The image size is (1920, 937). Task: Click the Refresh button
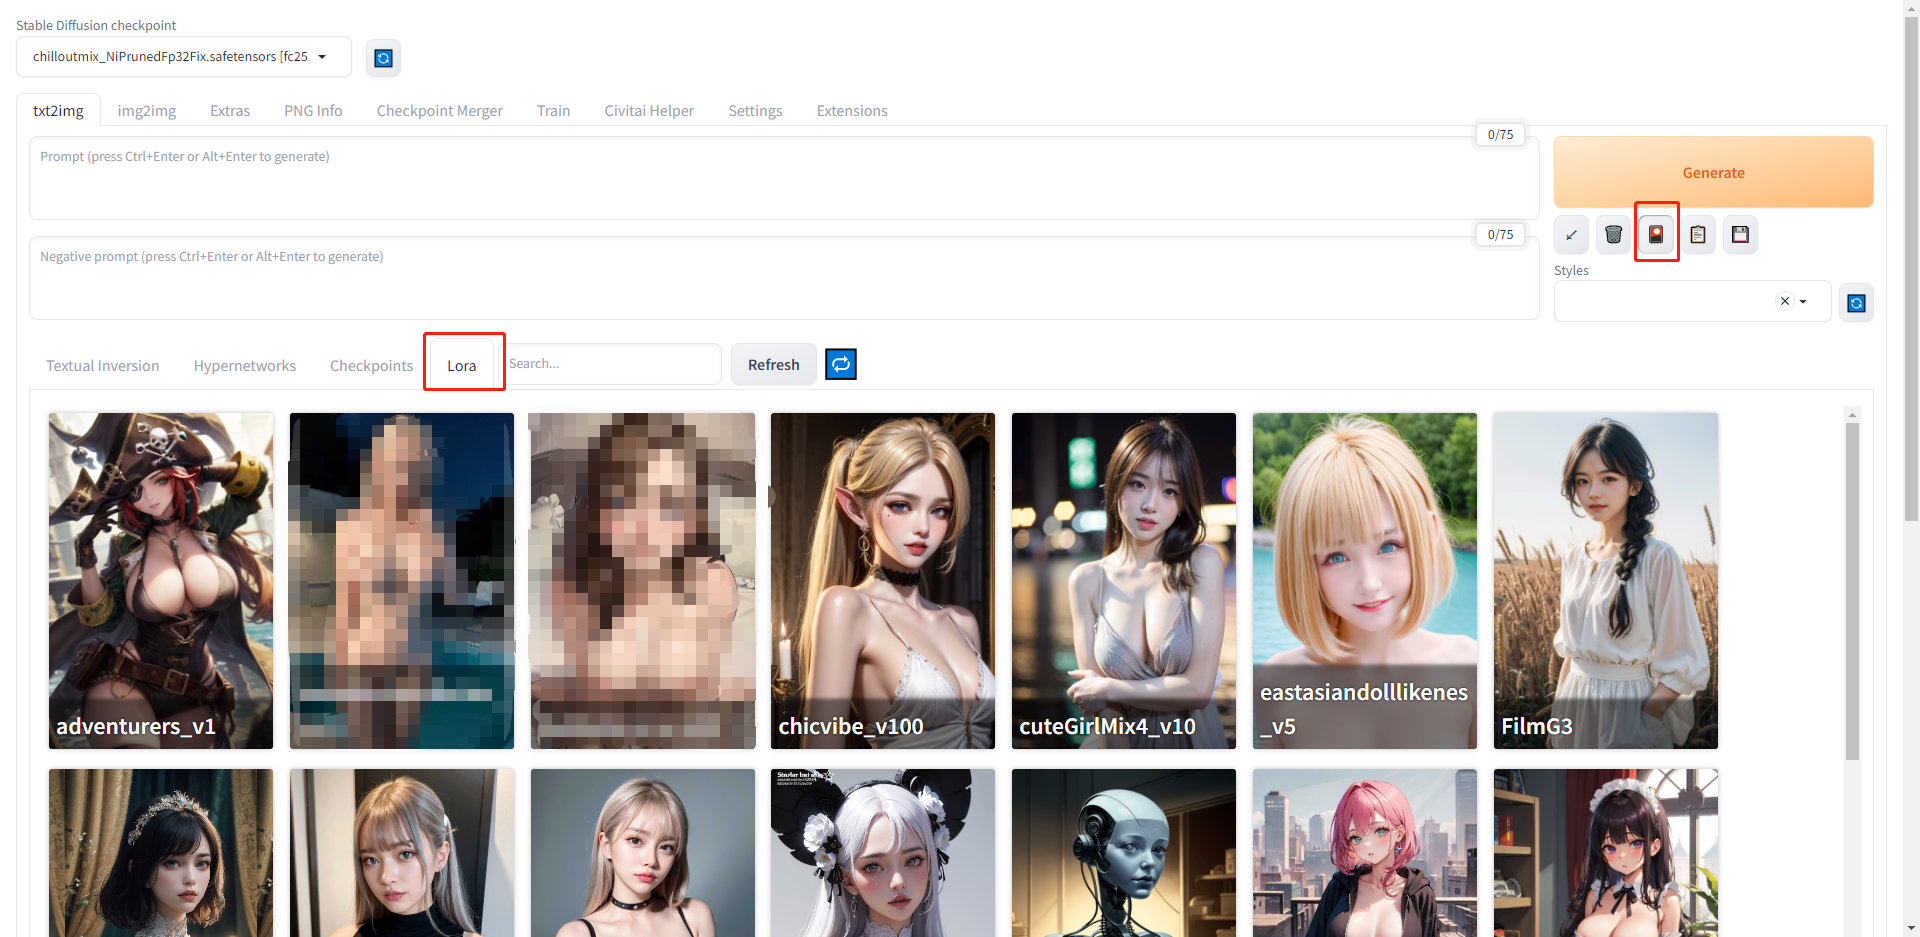coord(773,365)
